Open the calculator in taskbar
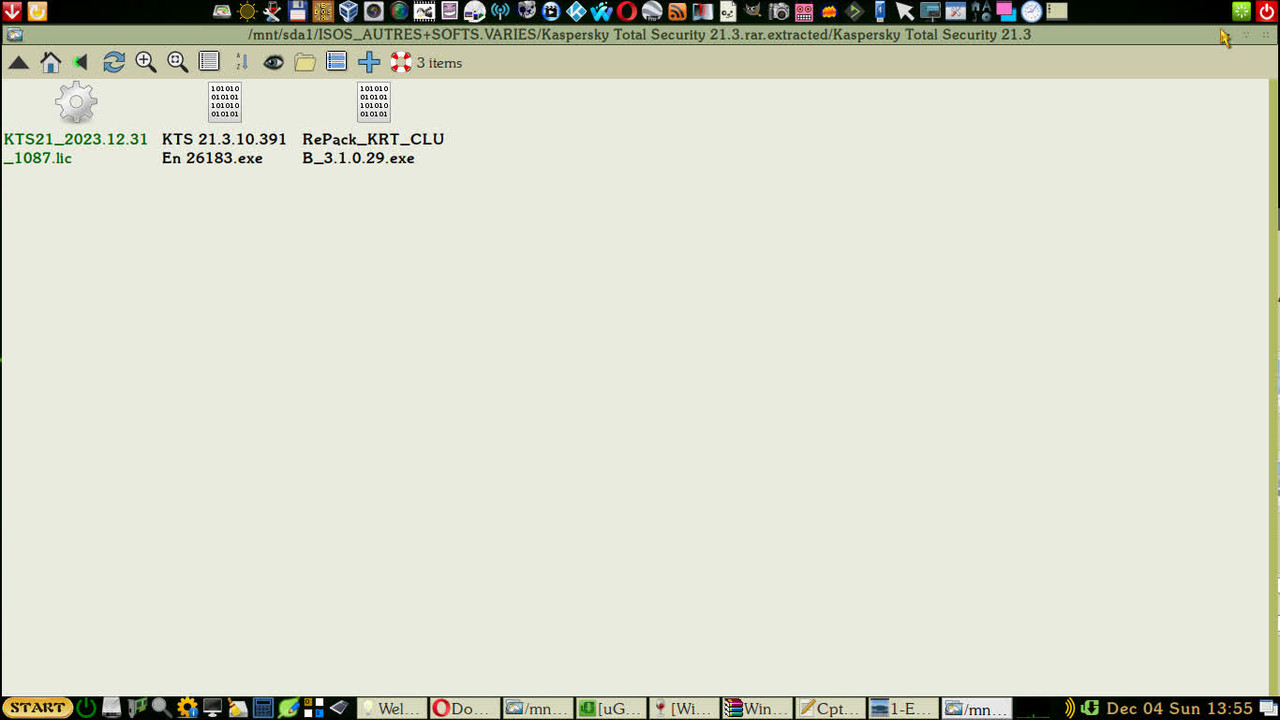The image size is (1280, 720). tap(263, 708)
